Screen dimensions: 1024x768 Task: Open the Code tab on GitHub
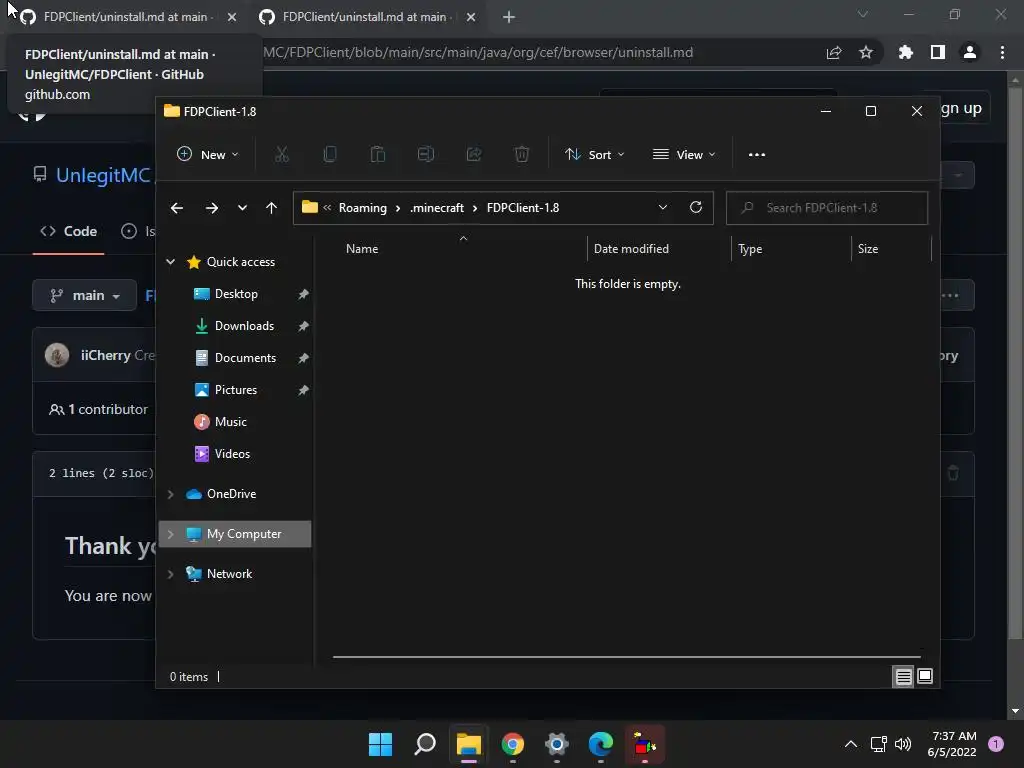point(69,231)
